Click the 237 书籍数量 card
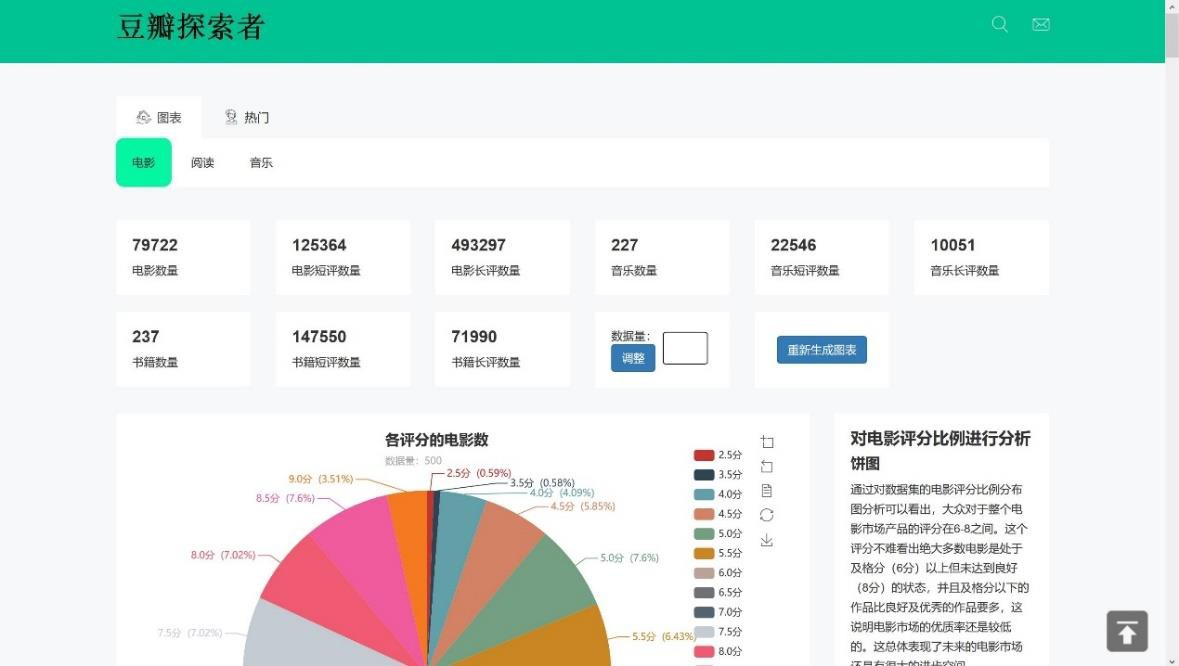1179x666 pixels. (x=183, y=350)
